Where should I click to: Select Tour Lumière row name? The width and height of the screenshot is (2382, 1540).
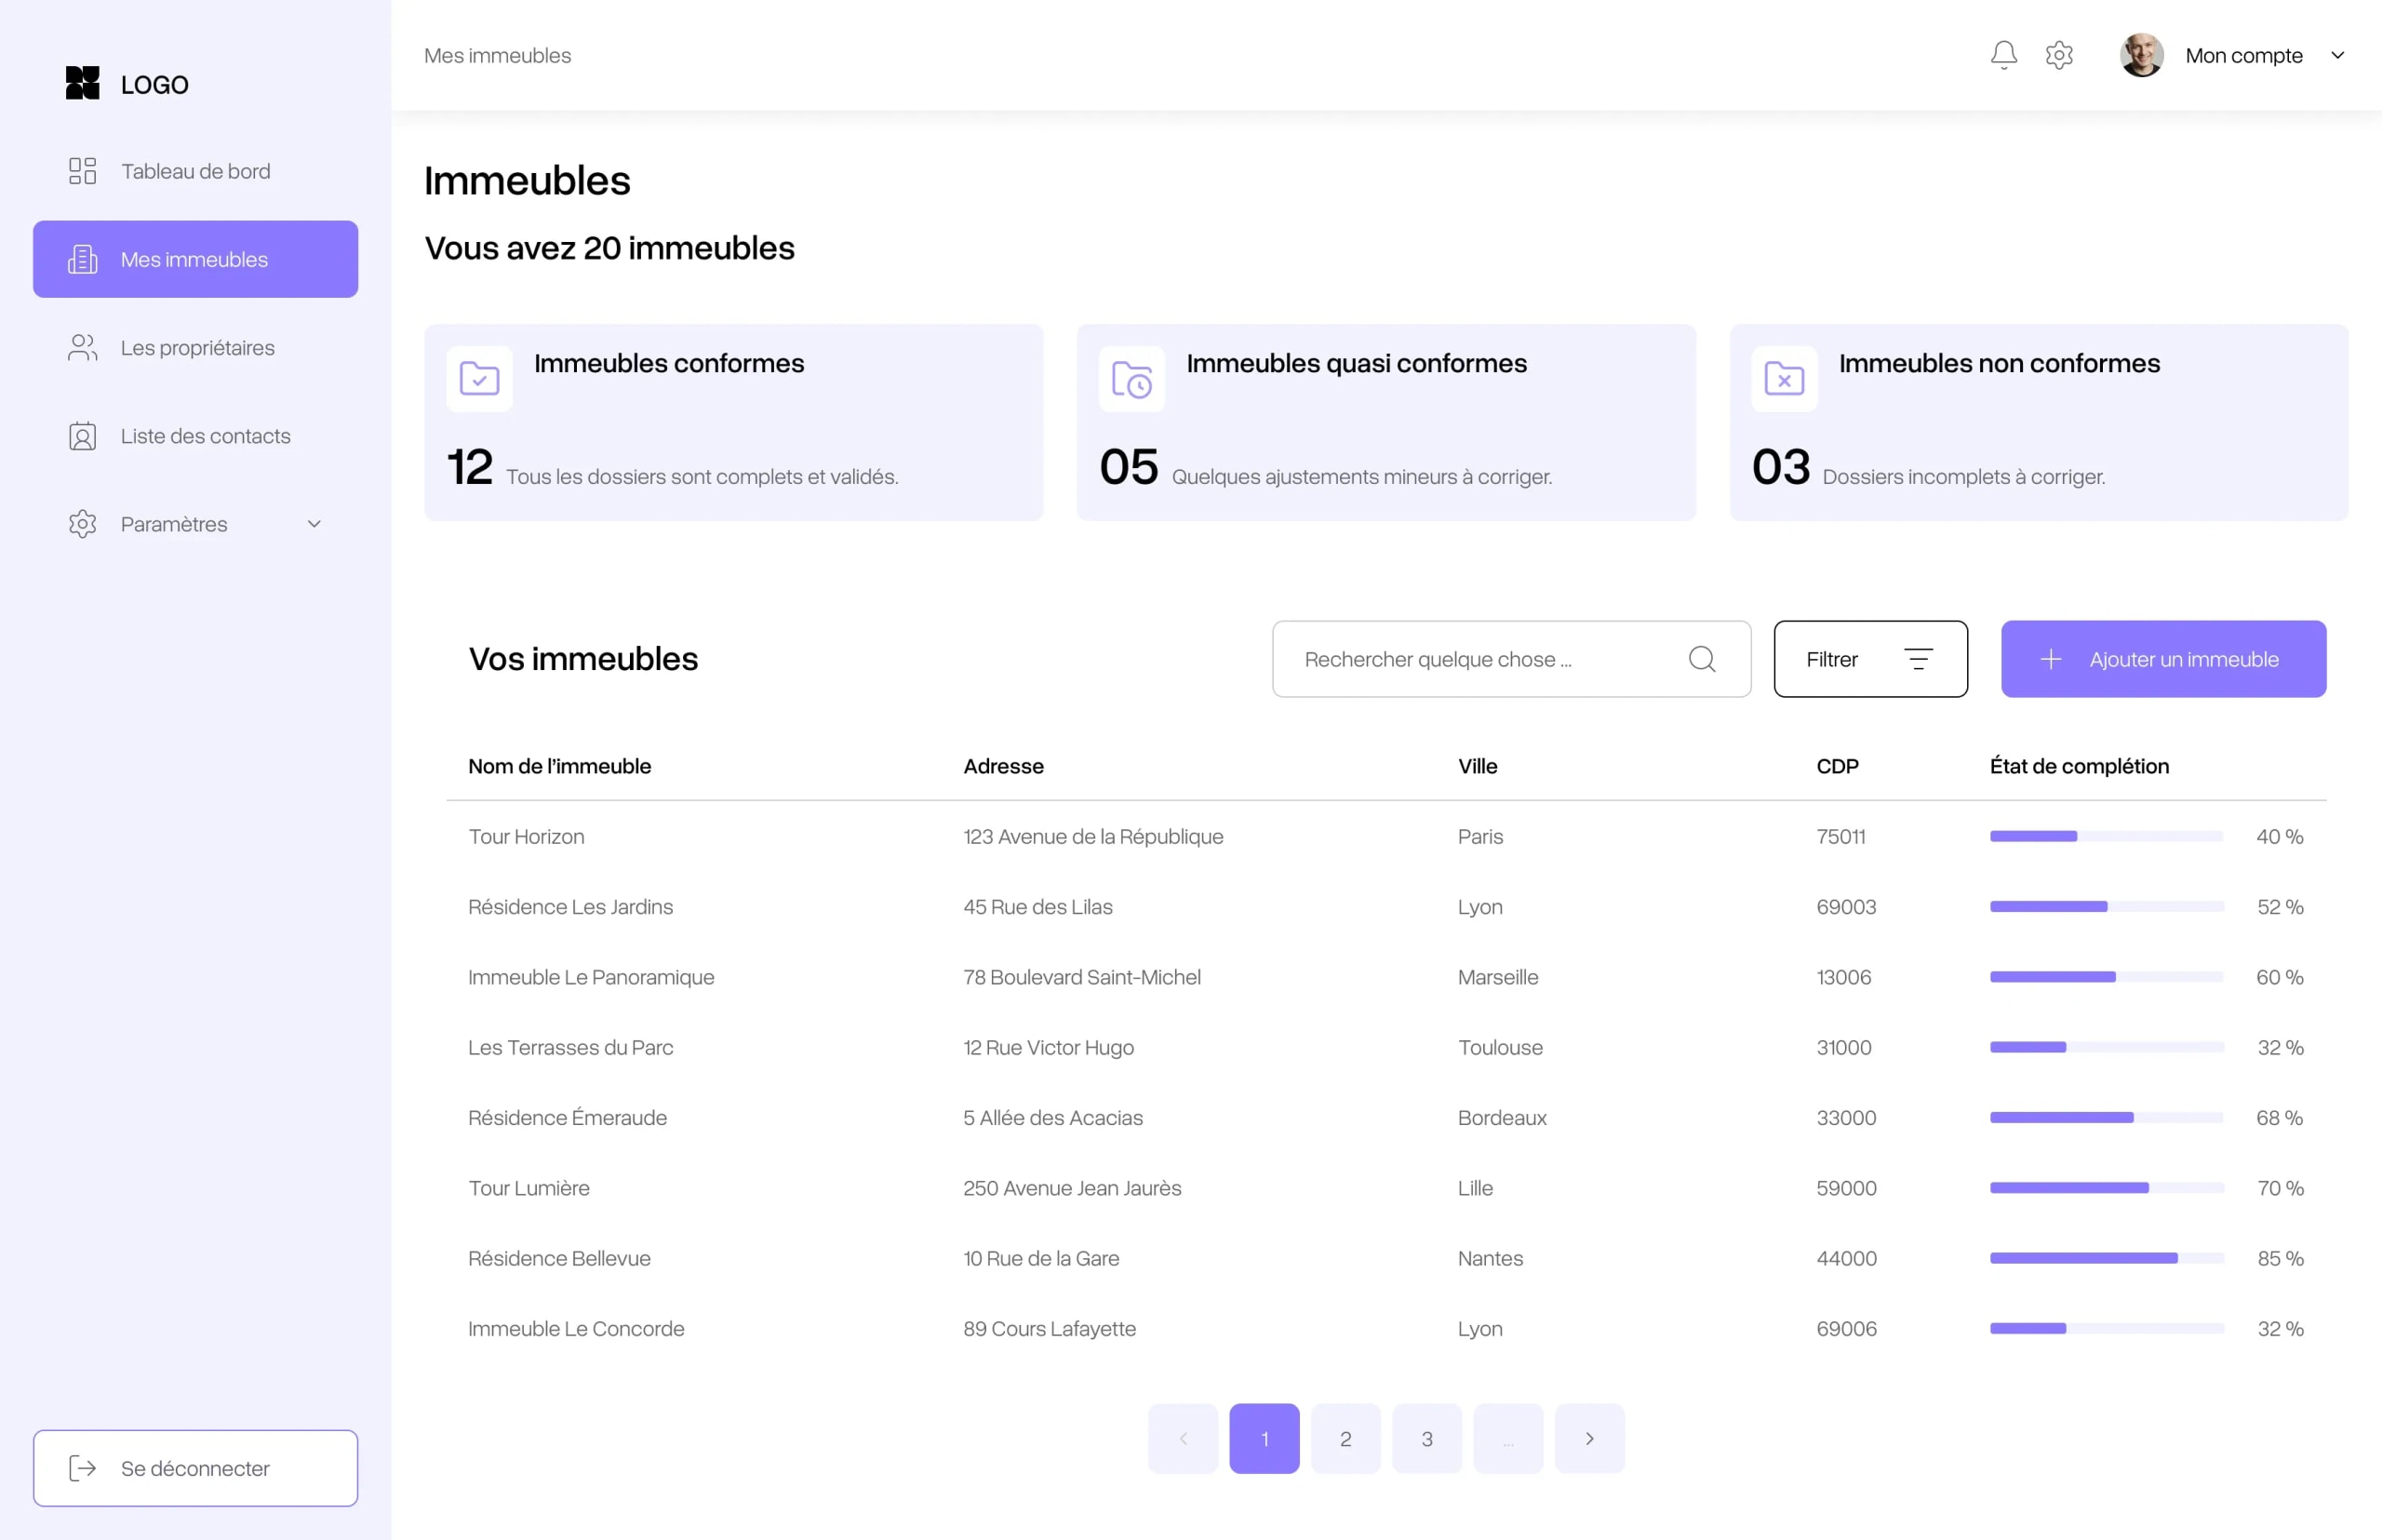529,1188
